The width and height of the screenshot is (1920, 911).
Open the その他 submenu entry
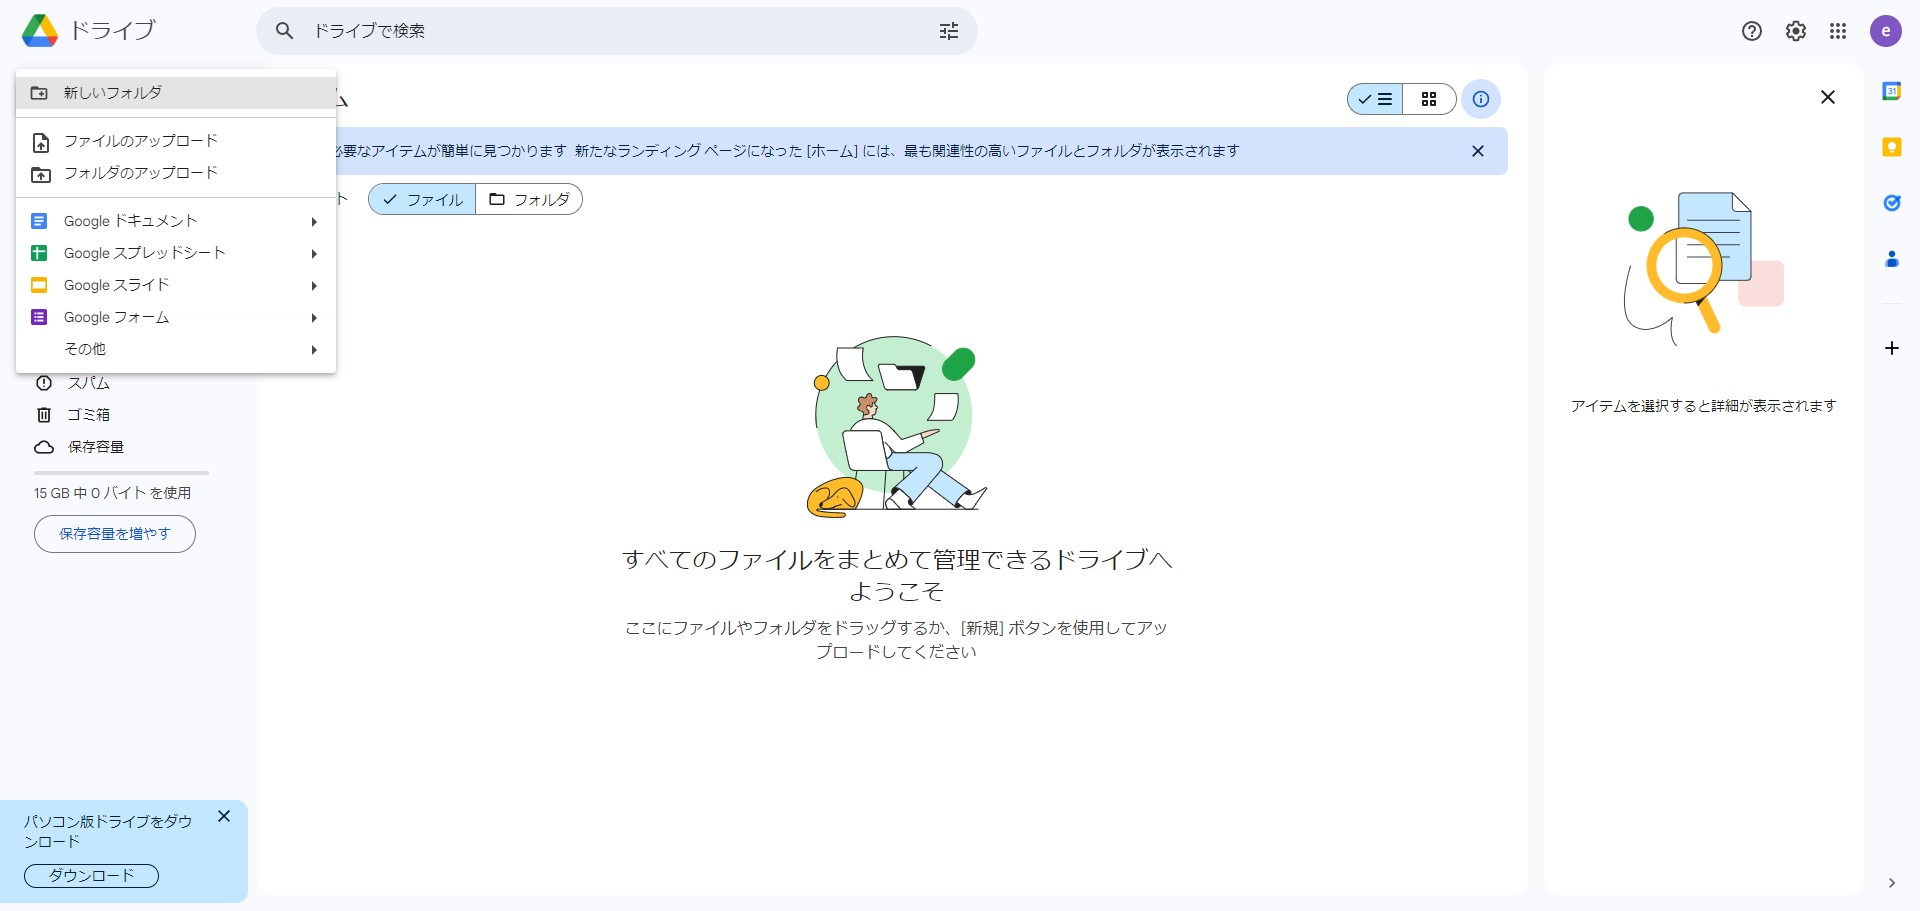pos(176,349)
